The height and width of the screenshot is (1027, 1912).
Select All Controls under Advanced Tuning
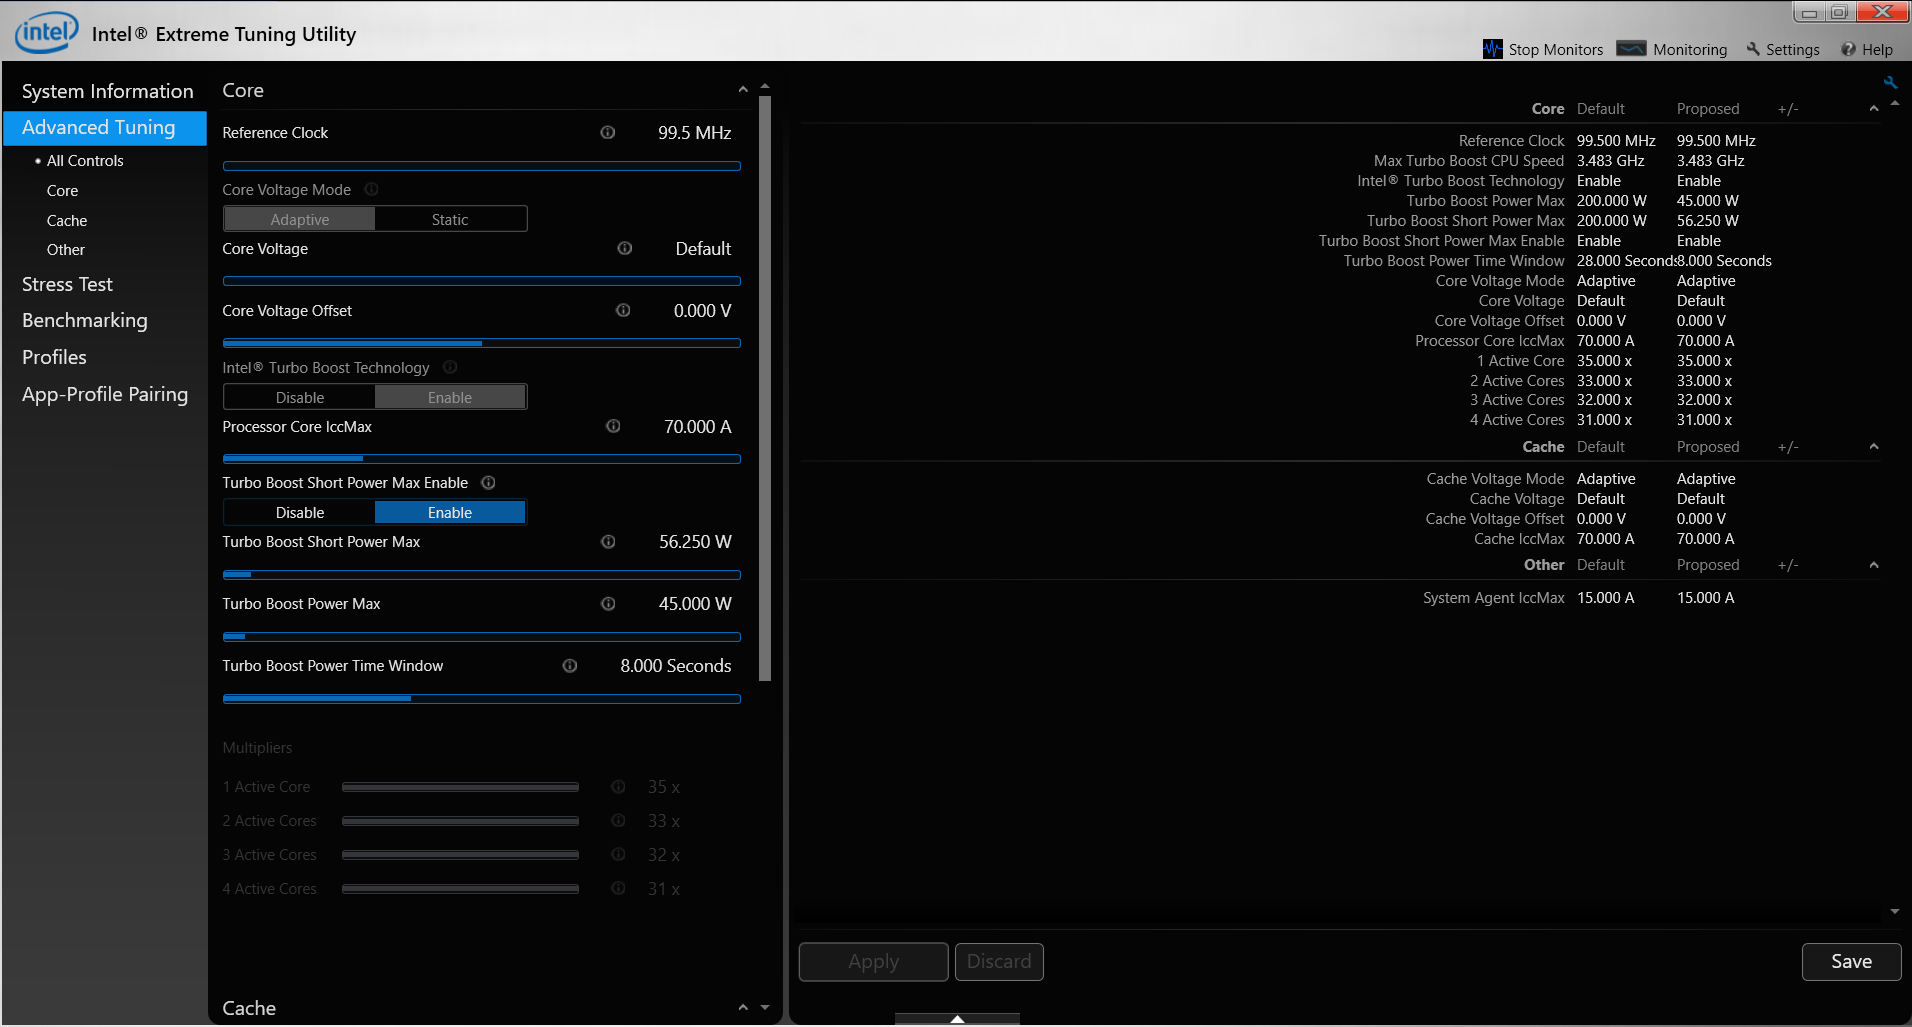85,161
